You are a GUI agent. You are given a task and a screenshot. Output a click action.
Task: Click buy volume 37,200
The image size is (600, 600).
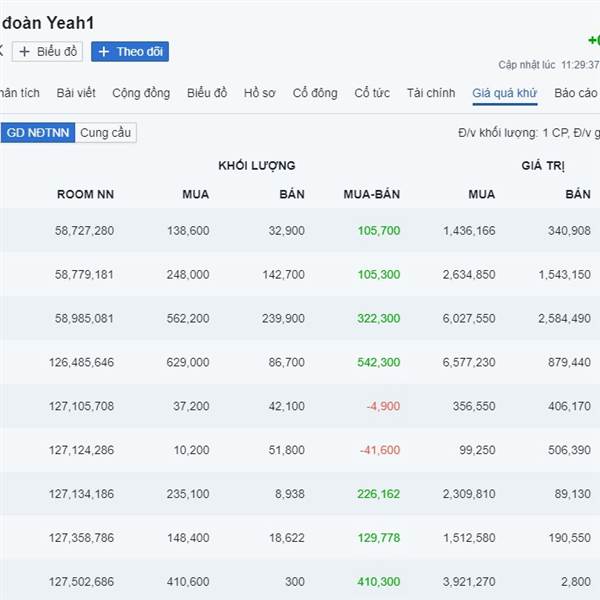191,406
